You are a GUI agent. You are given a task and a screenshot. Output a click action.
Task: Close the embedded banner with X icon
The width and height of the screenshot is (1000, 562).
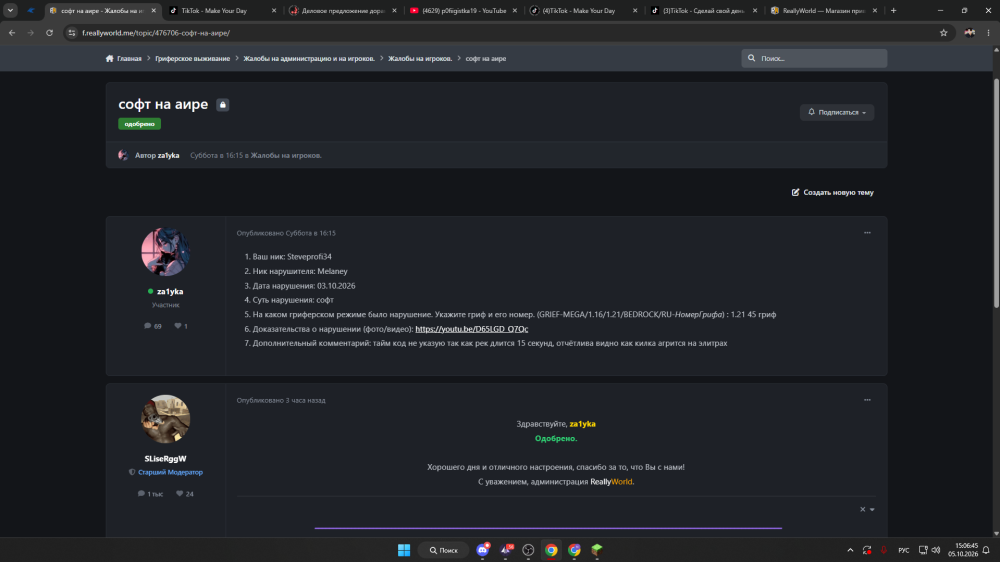[862, 509]
